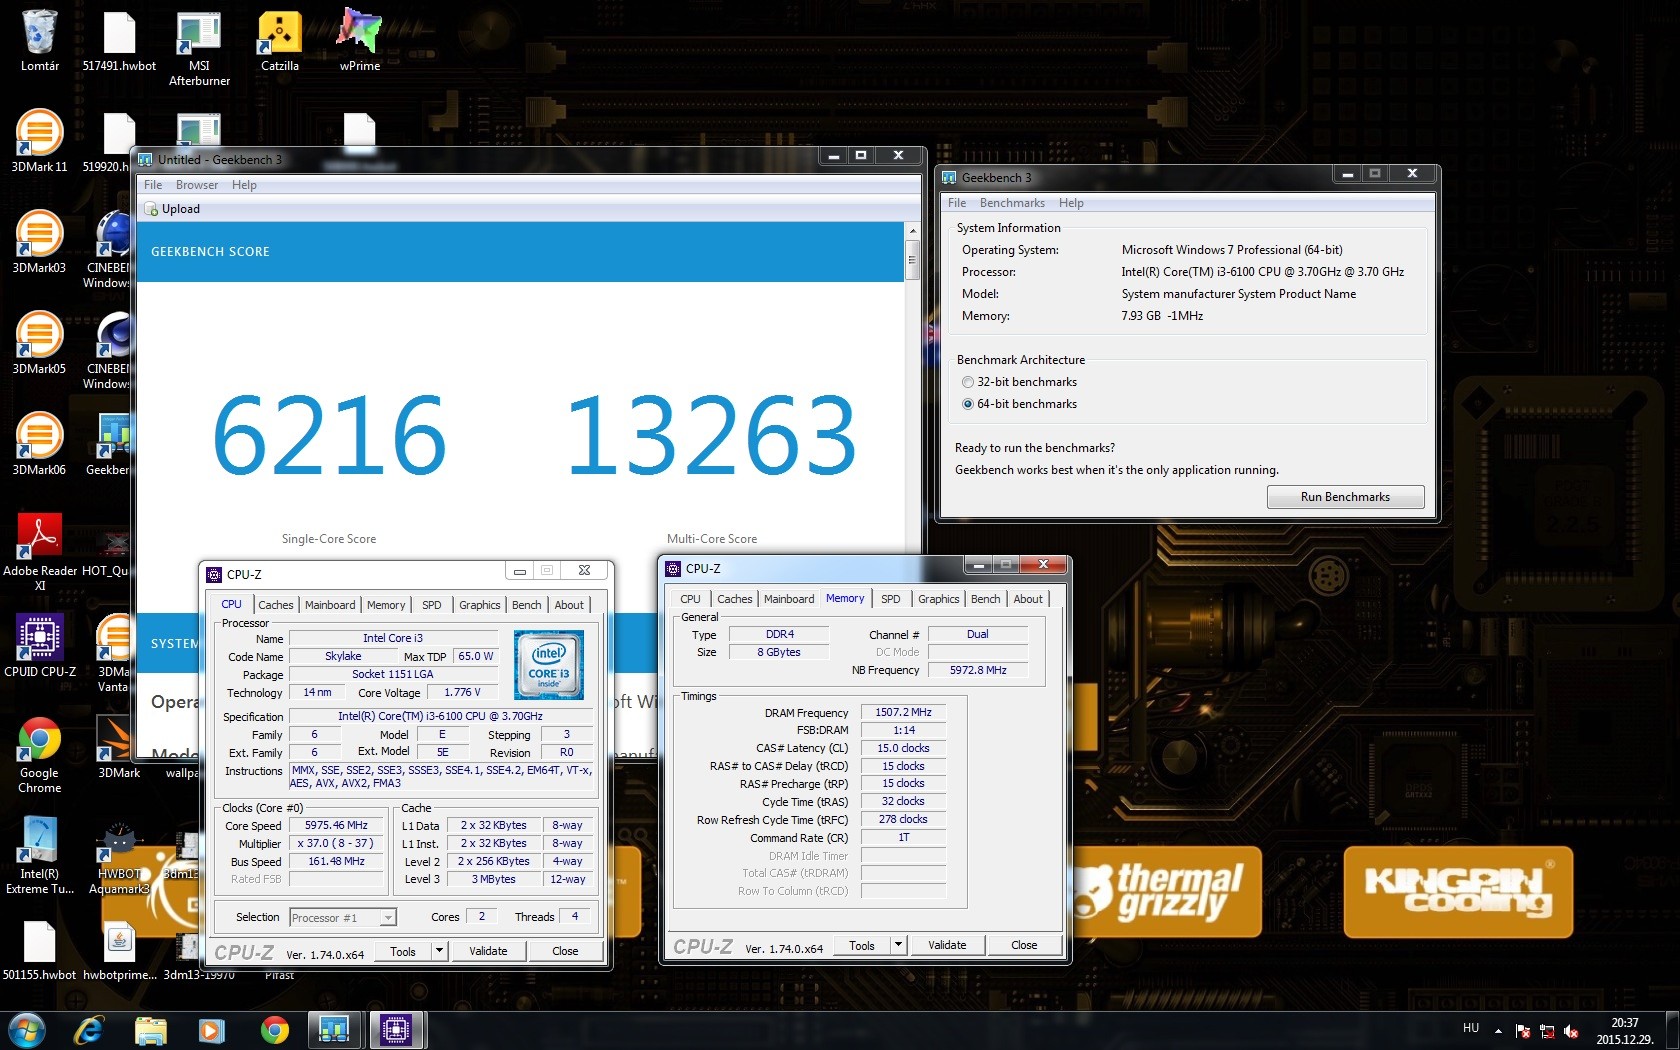Image resolution: width=1680 pixels, height=1050 pixels.
Task: Select the 3DMark06 desktop shortcut
Action: pos(40,443)
